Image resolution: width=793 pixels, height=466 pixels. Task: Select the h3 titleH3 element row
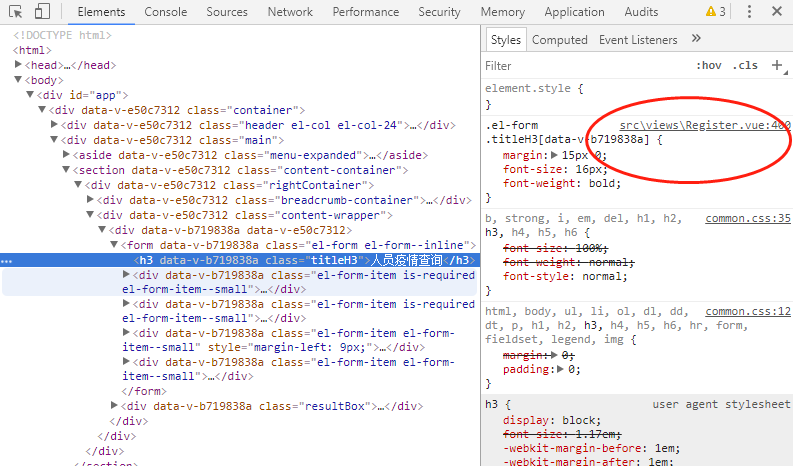click(240, 260)
